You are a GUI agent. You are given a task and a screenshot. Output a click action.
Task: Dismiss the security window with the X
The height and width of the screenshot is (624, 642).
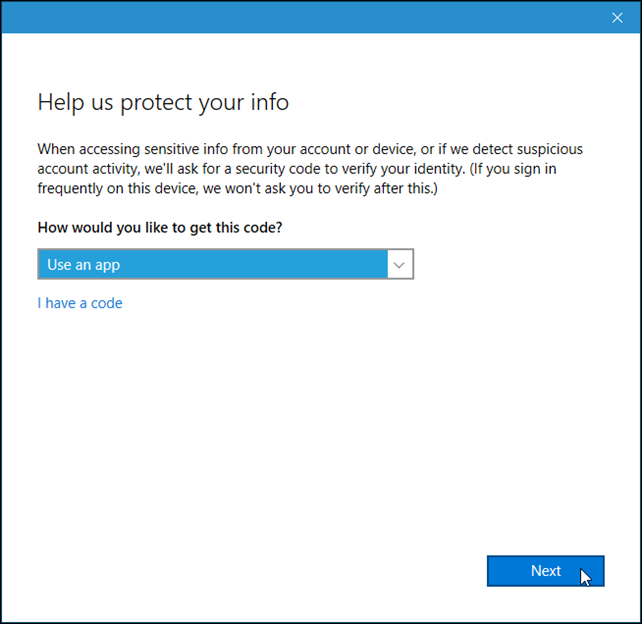pos(617,18)
